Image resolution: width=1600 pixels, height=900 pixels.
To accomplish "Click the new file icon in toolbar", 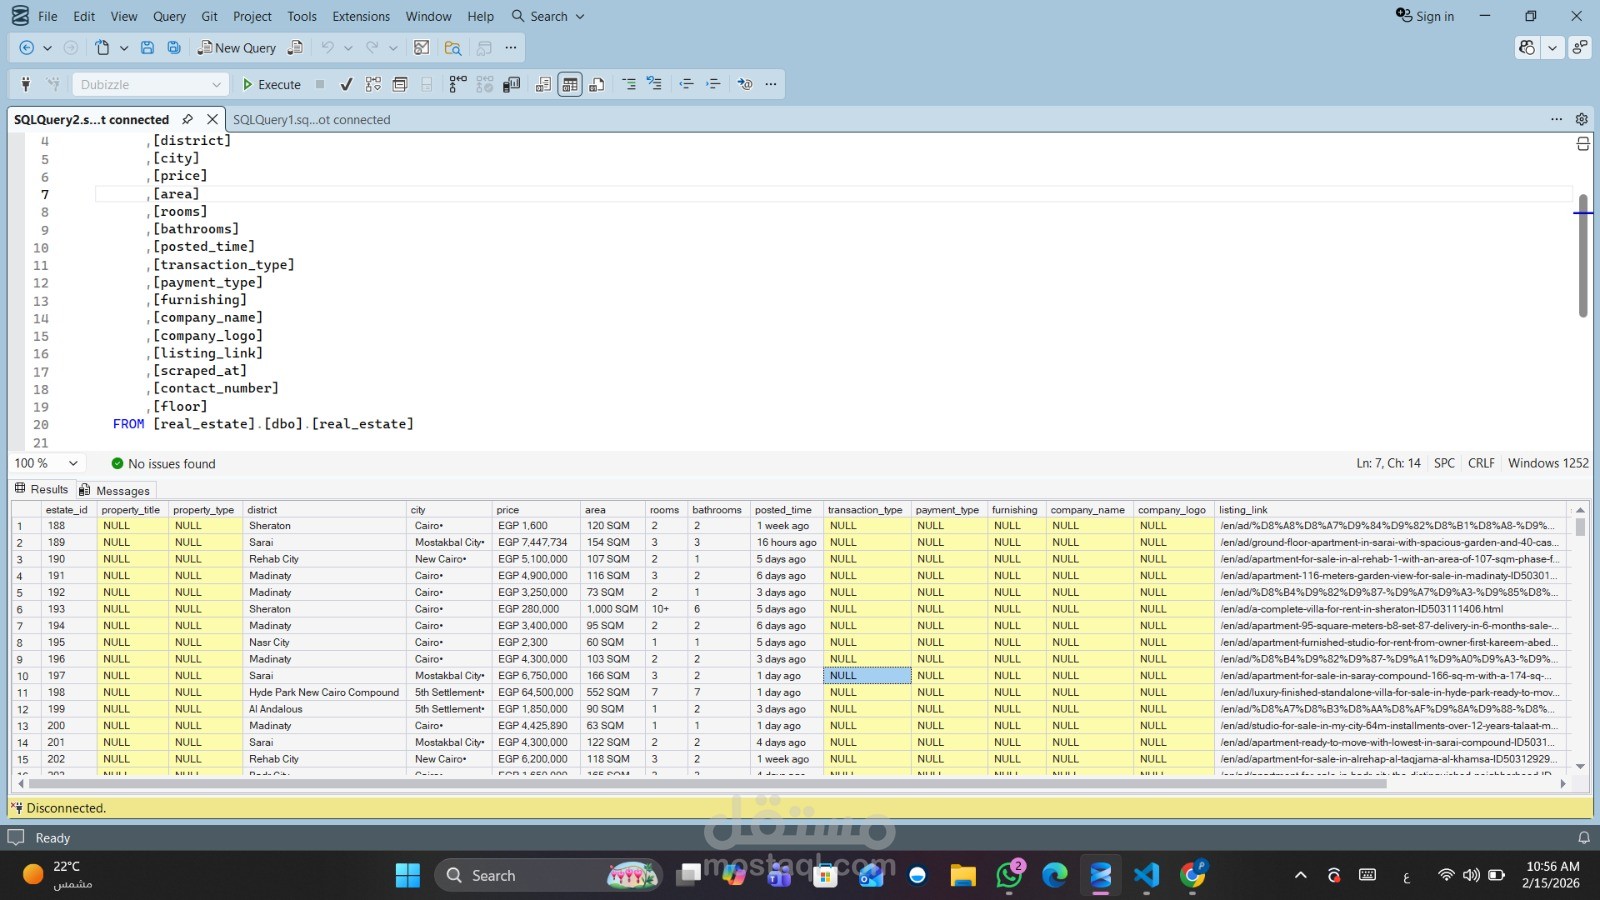I will (102, 48).
